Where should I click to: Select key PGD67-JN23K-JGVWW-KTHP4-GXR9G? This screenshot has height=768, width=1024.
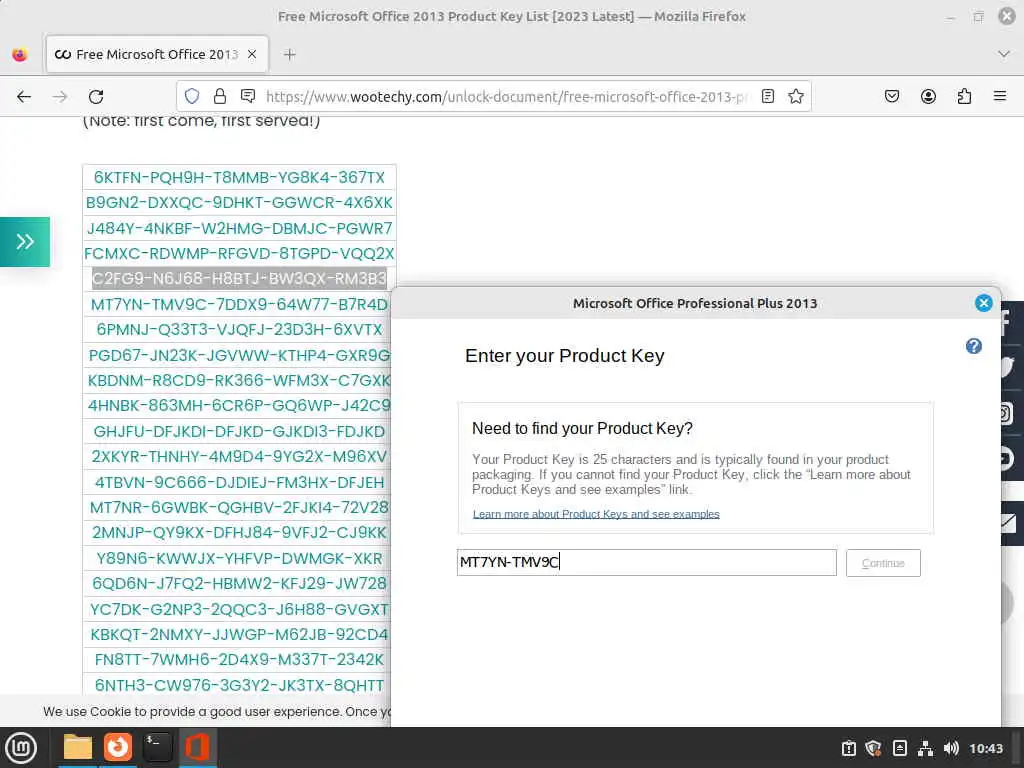[x=239, y=355]
